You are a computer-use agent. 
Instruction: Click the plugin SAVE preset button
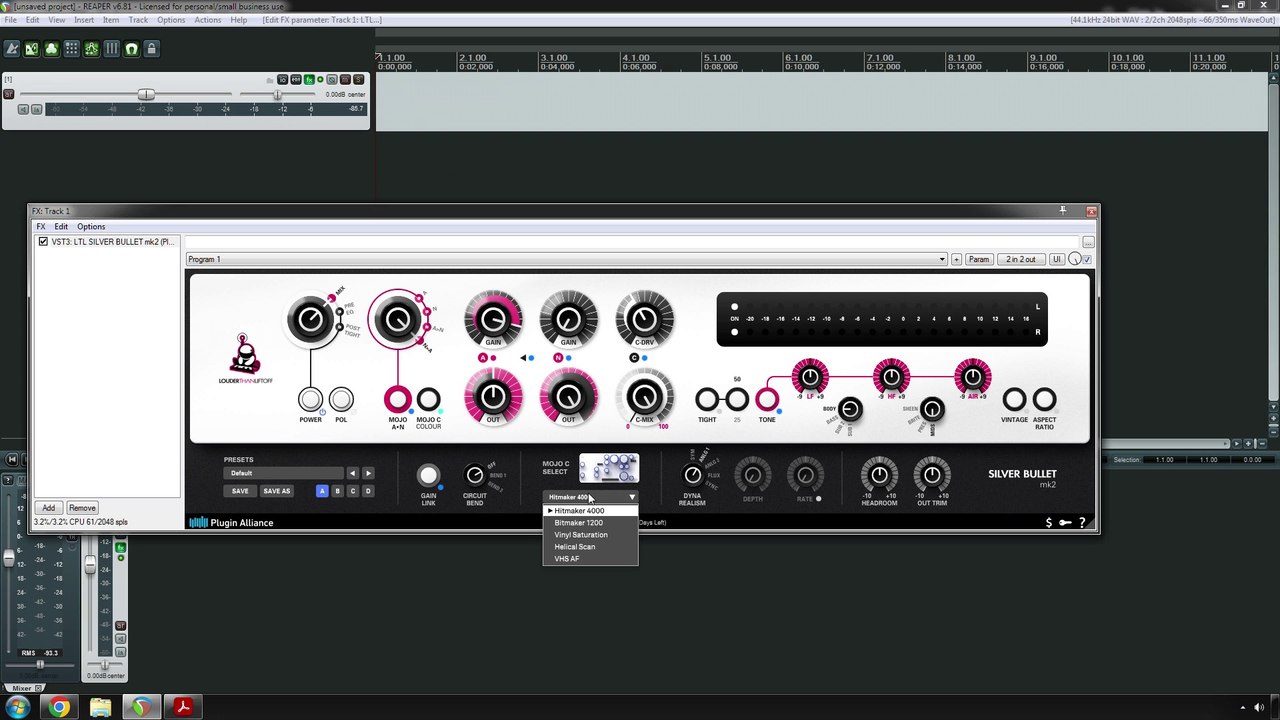240,491
